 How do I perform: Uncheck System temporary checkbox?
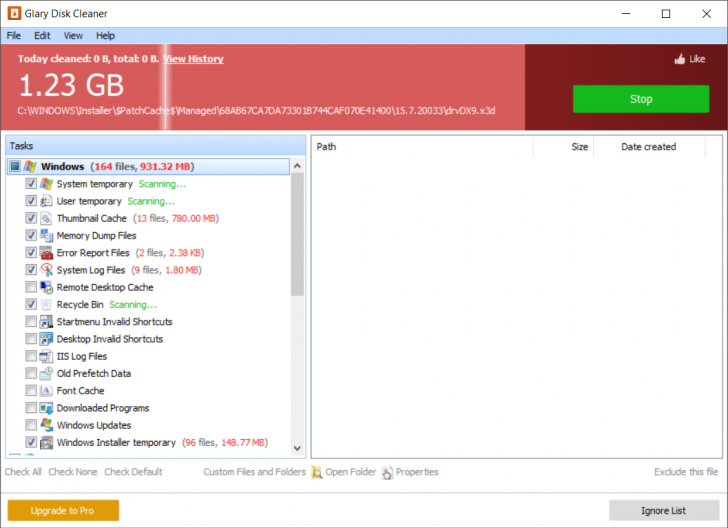[31, 184]
